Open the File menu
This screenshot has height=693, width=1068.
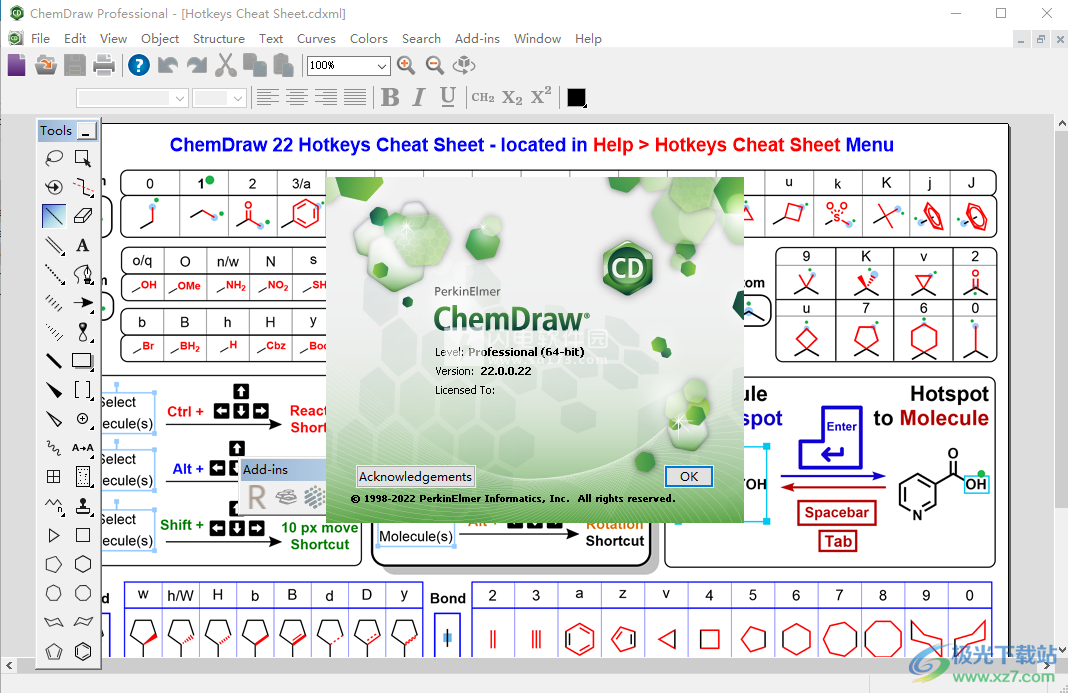[41, 39]
